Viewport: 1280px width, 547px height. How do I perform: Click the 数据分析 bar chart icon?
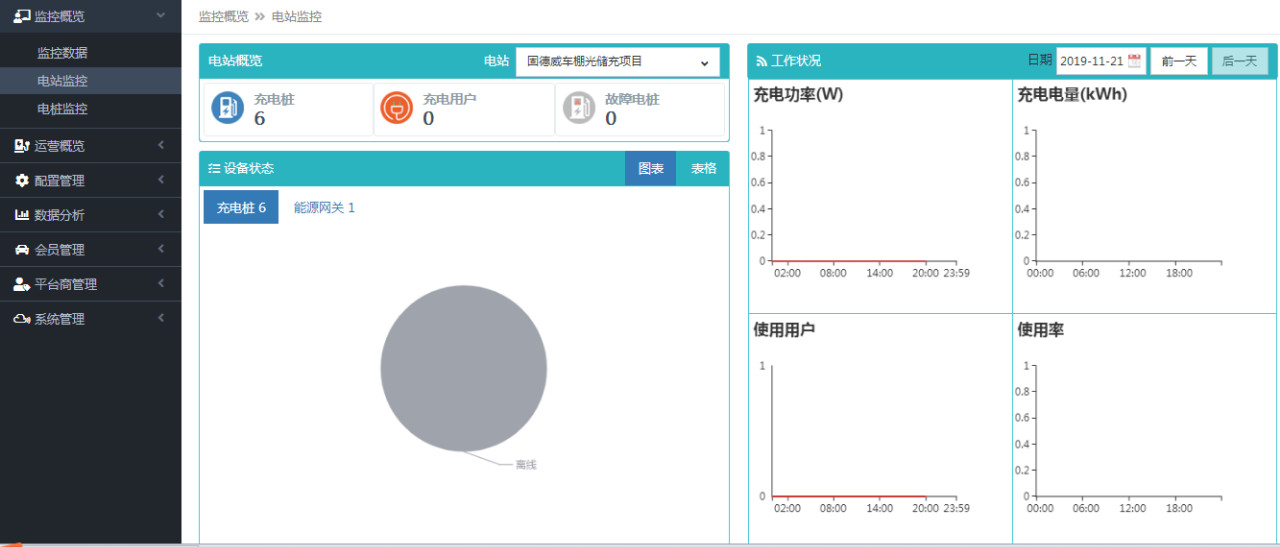pos(21,215)
